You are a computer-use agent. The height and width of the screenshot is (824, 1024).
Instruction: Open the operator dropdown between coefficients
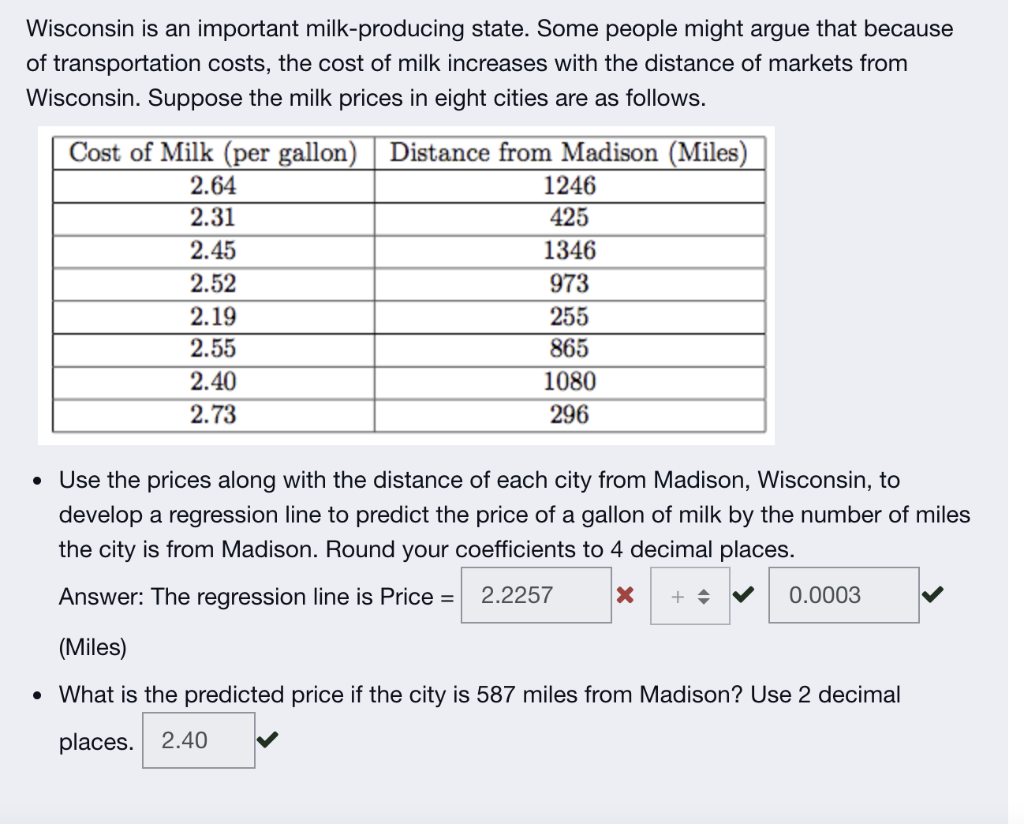pyautogui.click(x=689, y=594)
